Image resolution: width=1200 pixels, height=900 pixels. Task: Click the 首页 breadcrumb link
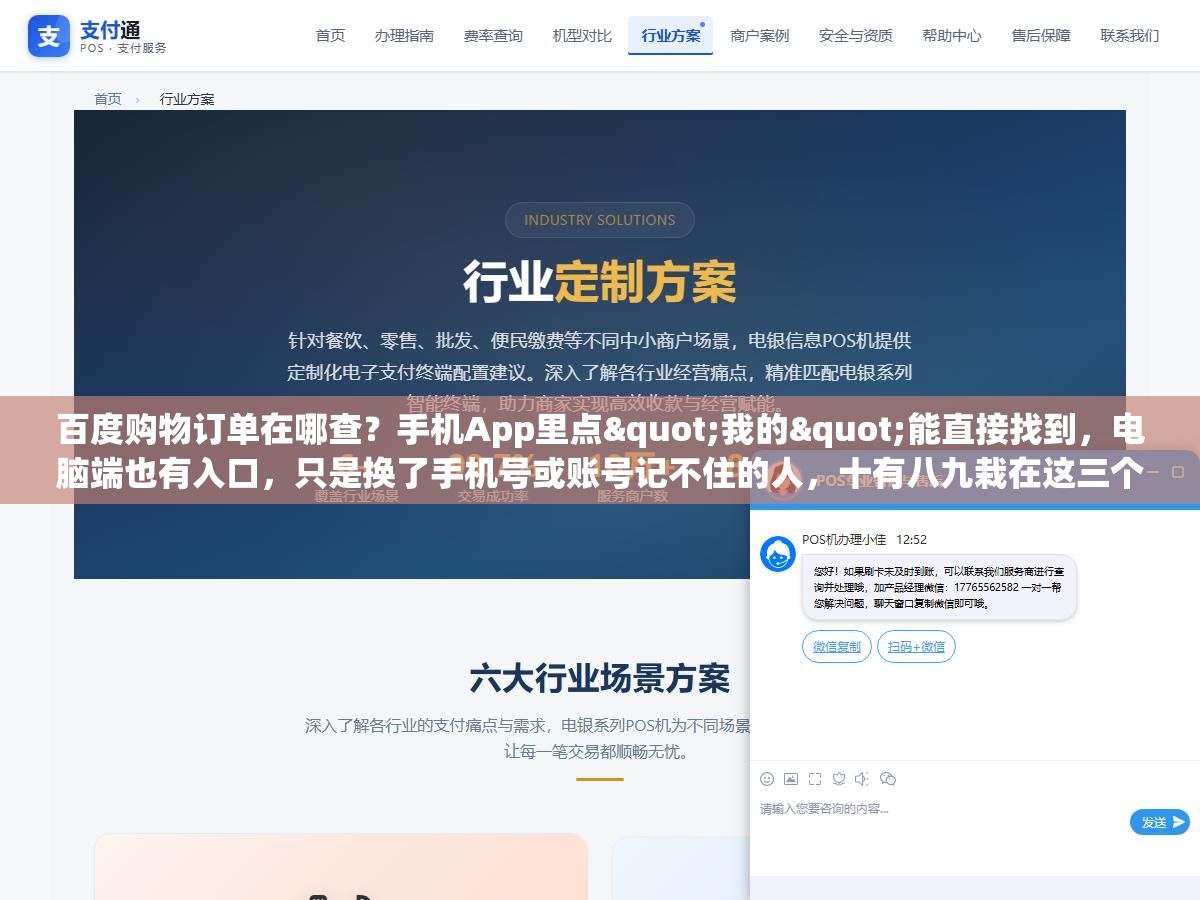[108, 99]
